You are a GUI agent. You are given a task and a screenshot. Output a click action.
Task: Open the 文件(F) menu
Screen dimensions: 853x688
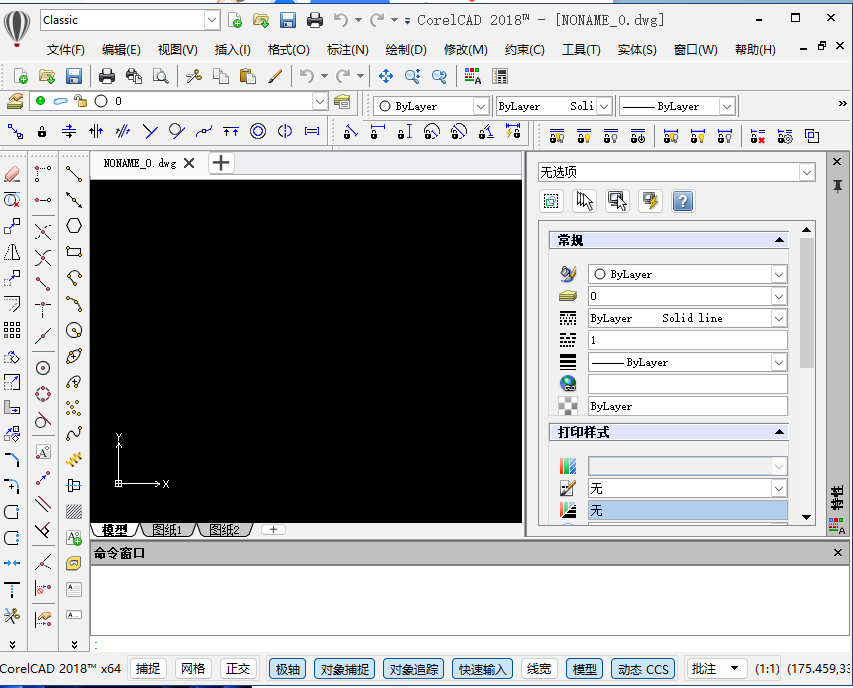(65, 49)
